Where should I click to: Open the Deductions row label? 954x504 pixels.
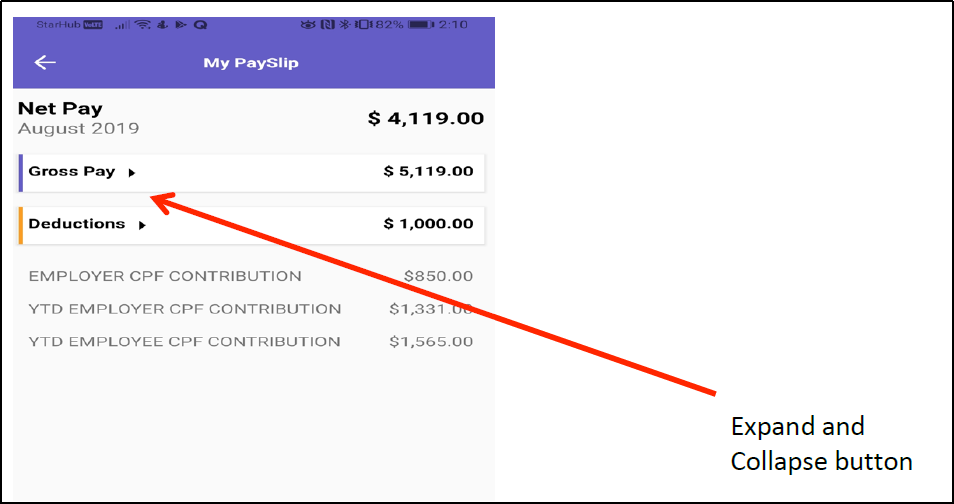[x=77, y=224]
